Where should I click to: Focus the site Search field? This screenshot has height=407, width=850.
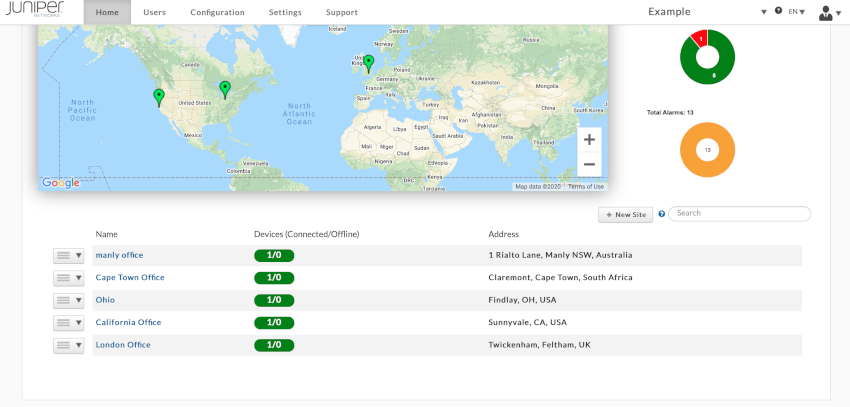739,214
